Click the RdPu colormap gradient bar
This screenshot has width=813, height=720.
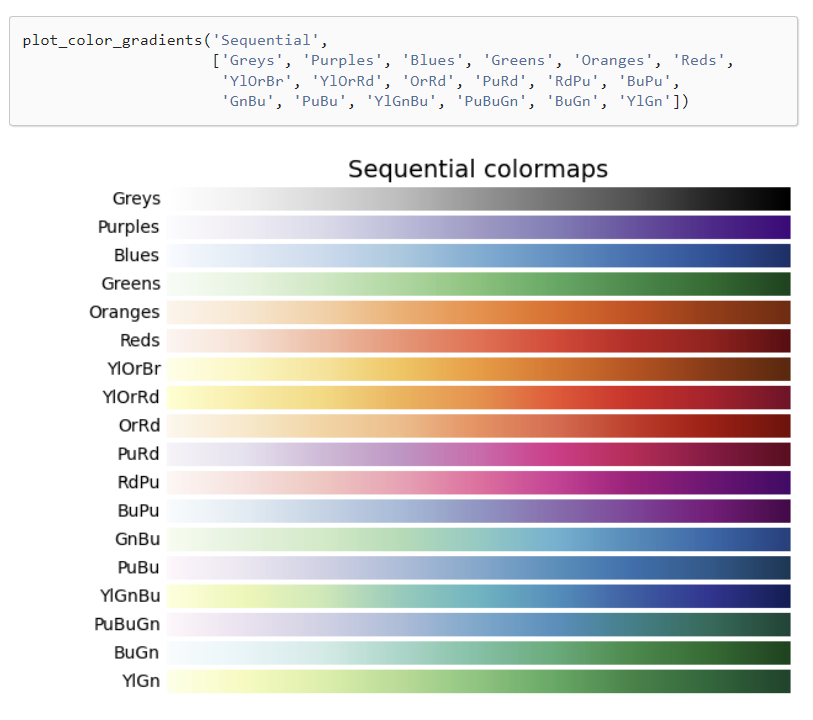pyautogui.click(x=479, y=483)
